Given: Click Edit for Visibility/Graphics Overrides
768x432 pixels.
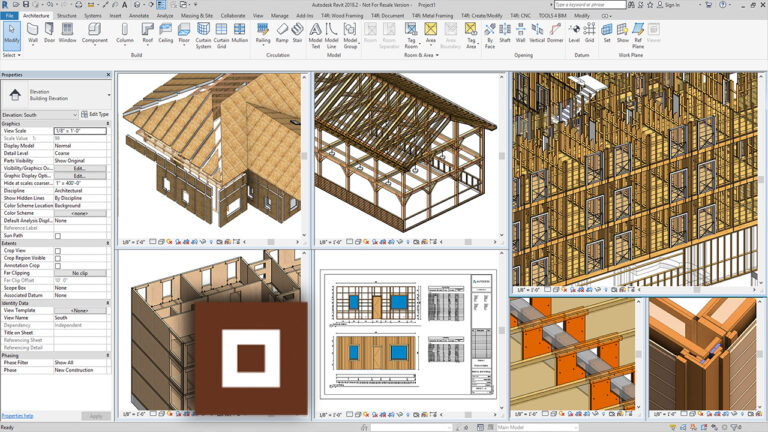Looking at the screenshot, I should coord(80,168).
